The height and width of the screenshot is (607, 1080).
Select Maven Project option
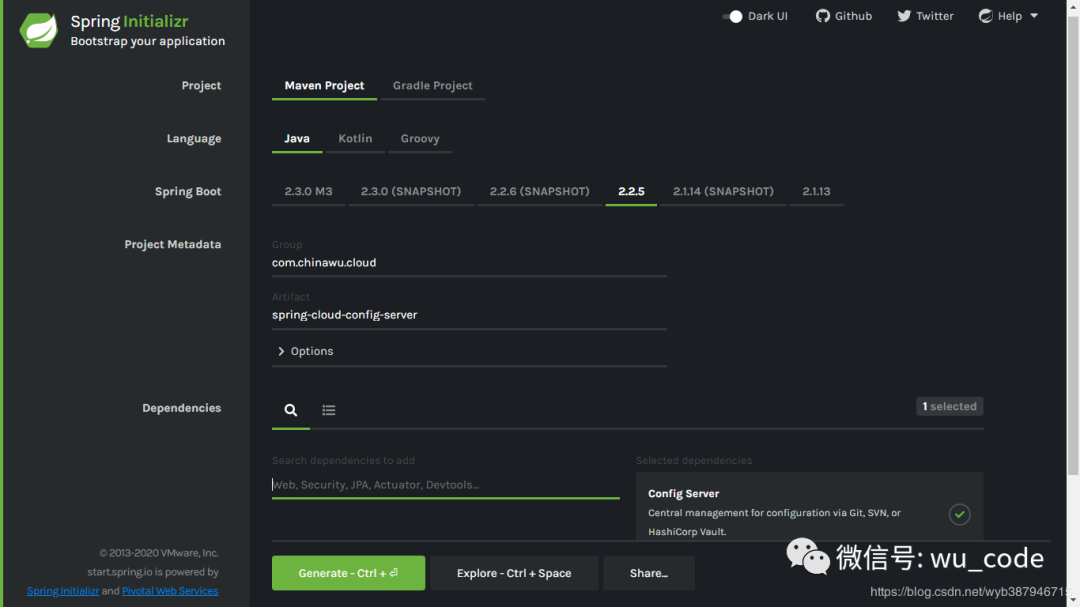coord(324,85)
